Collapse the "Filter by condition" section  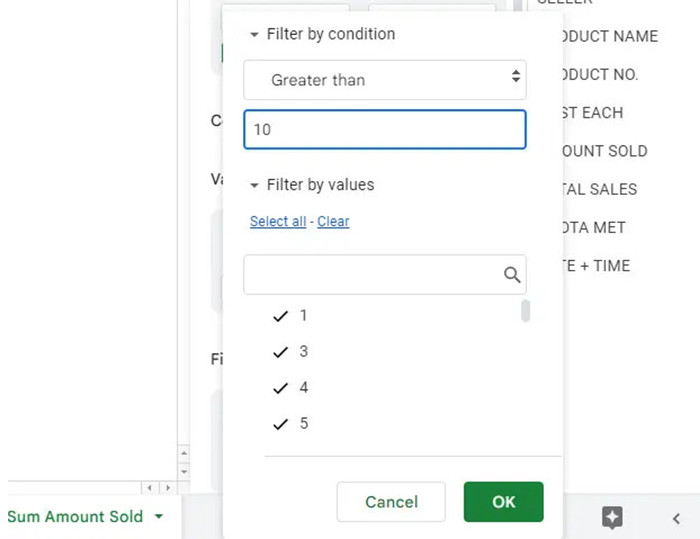pos(255,34)
